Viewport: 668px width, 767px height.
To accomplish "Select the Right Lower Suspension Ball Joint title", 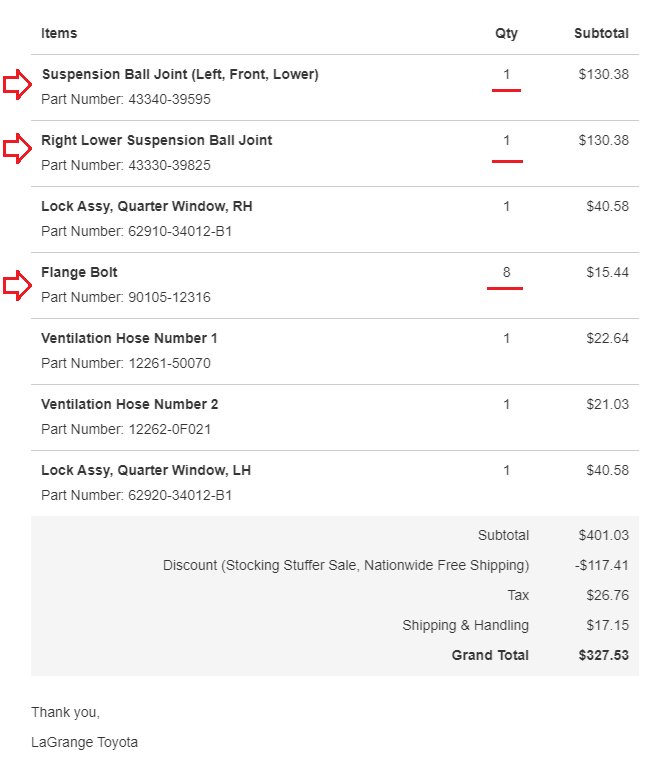I will (x=156, y=140).
